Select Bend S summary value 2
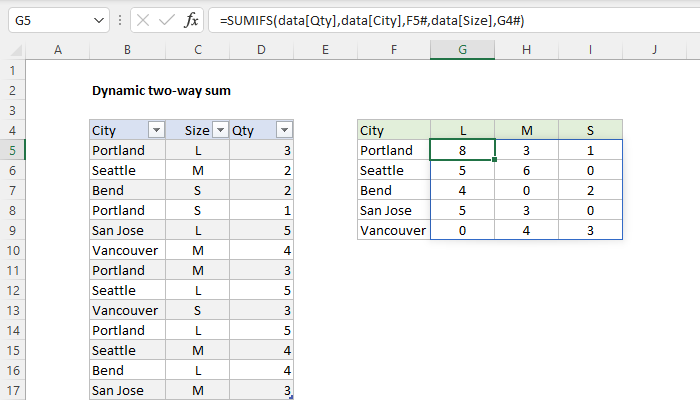This screenshot has height=400, width=700. point(590,190)
